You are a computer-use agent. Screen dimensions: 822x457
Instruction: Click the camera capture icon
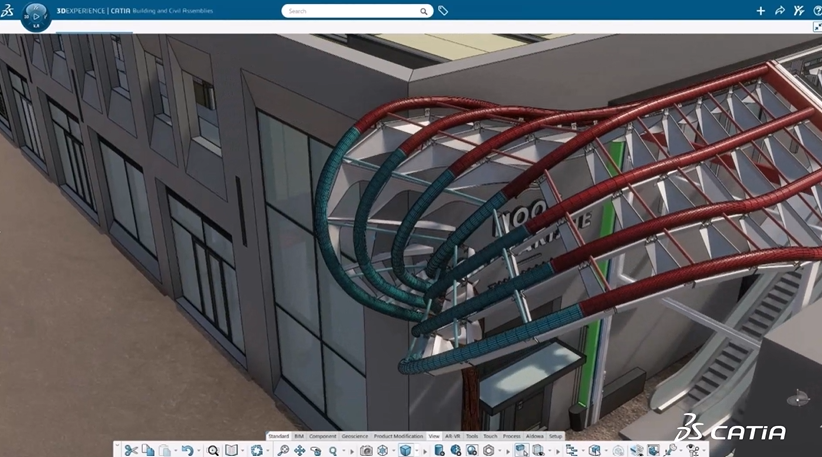[x=367, y=451]
